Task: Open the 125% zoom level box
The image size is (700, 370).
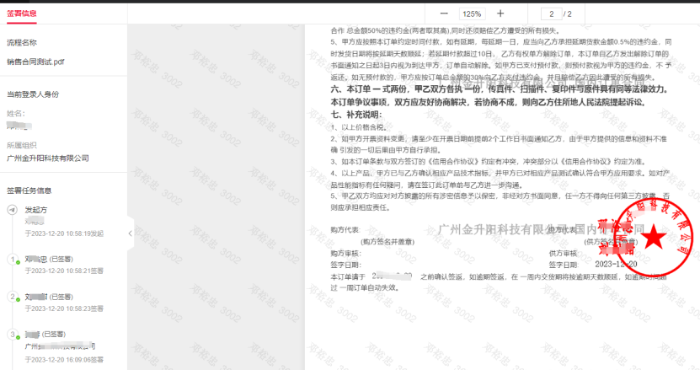Action: click(472, 14)
